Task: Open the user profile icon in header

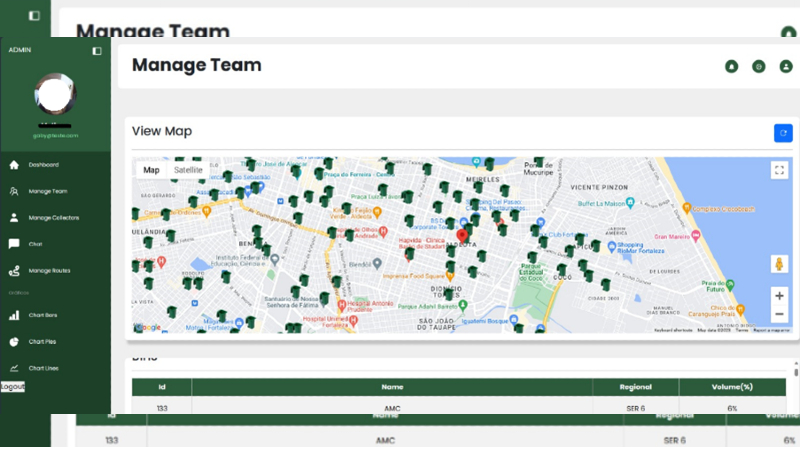Action: tap(786, 66)
